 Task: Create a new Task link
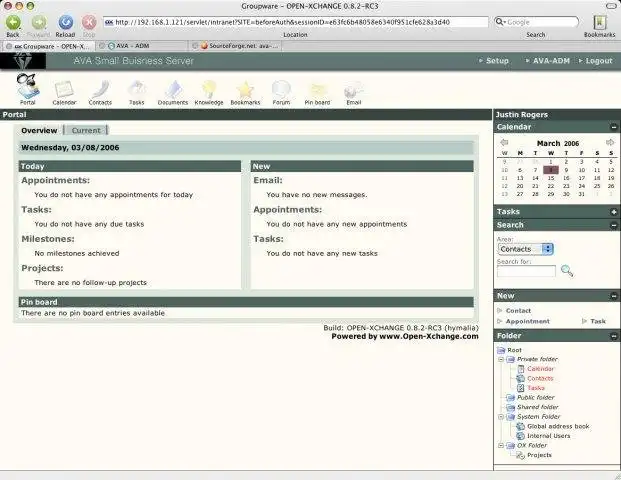[x=598, y=321]
